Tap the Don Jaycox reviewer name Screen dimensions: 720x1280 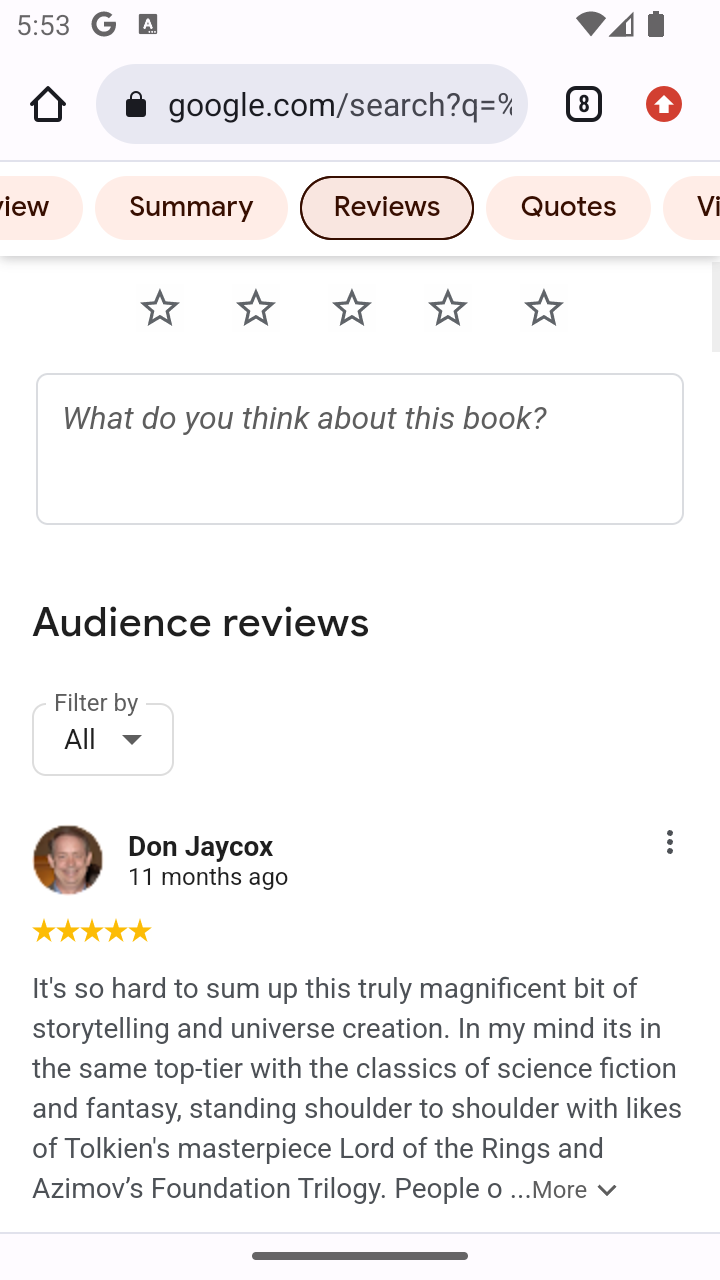coord(200,846)
